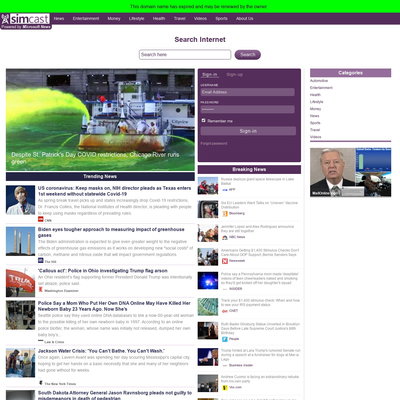Click the Sign-in button in login panel

(x=248, y=131)
